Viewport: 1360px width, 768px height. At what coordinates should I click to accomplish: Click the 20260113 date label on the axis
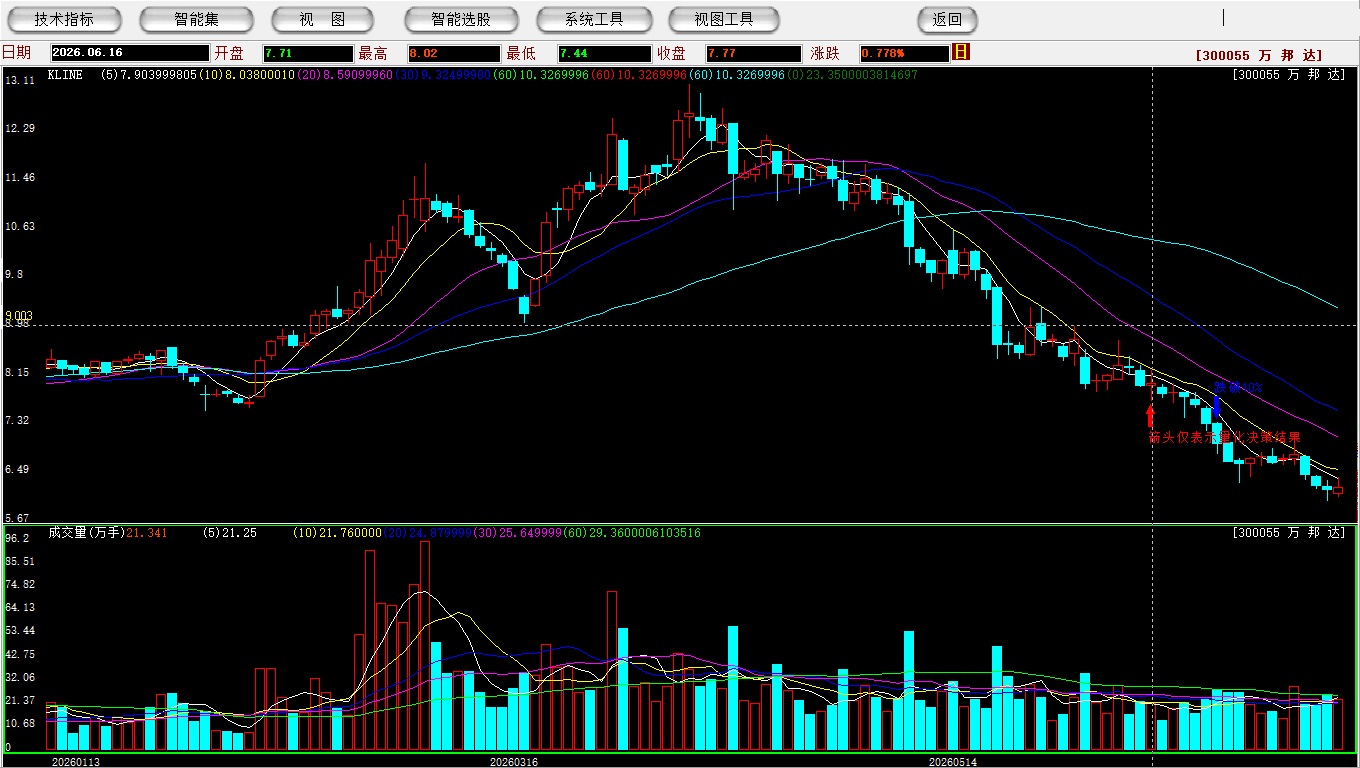76,762
